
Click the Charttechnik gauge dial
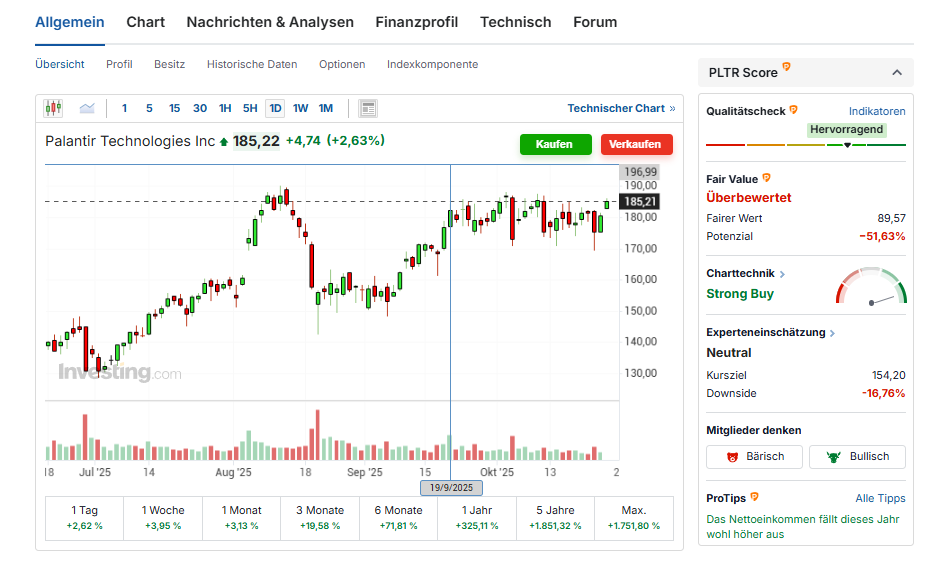[871, 287]
